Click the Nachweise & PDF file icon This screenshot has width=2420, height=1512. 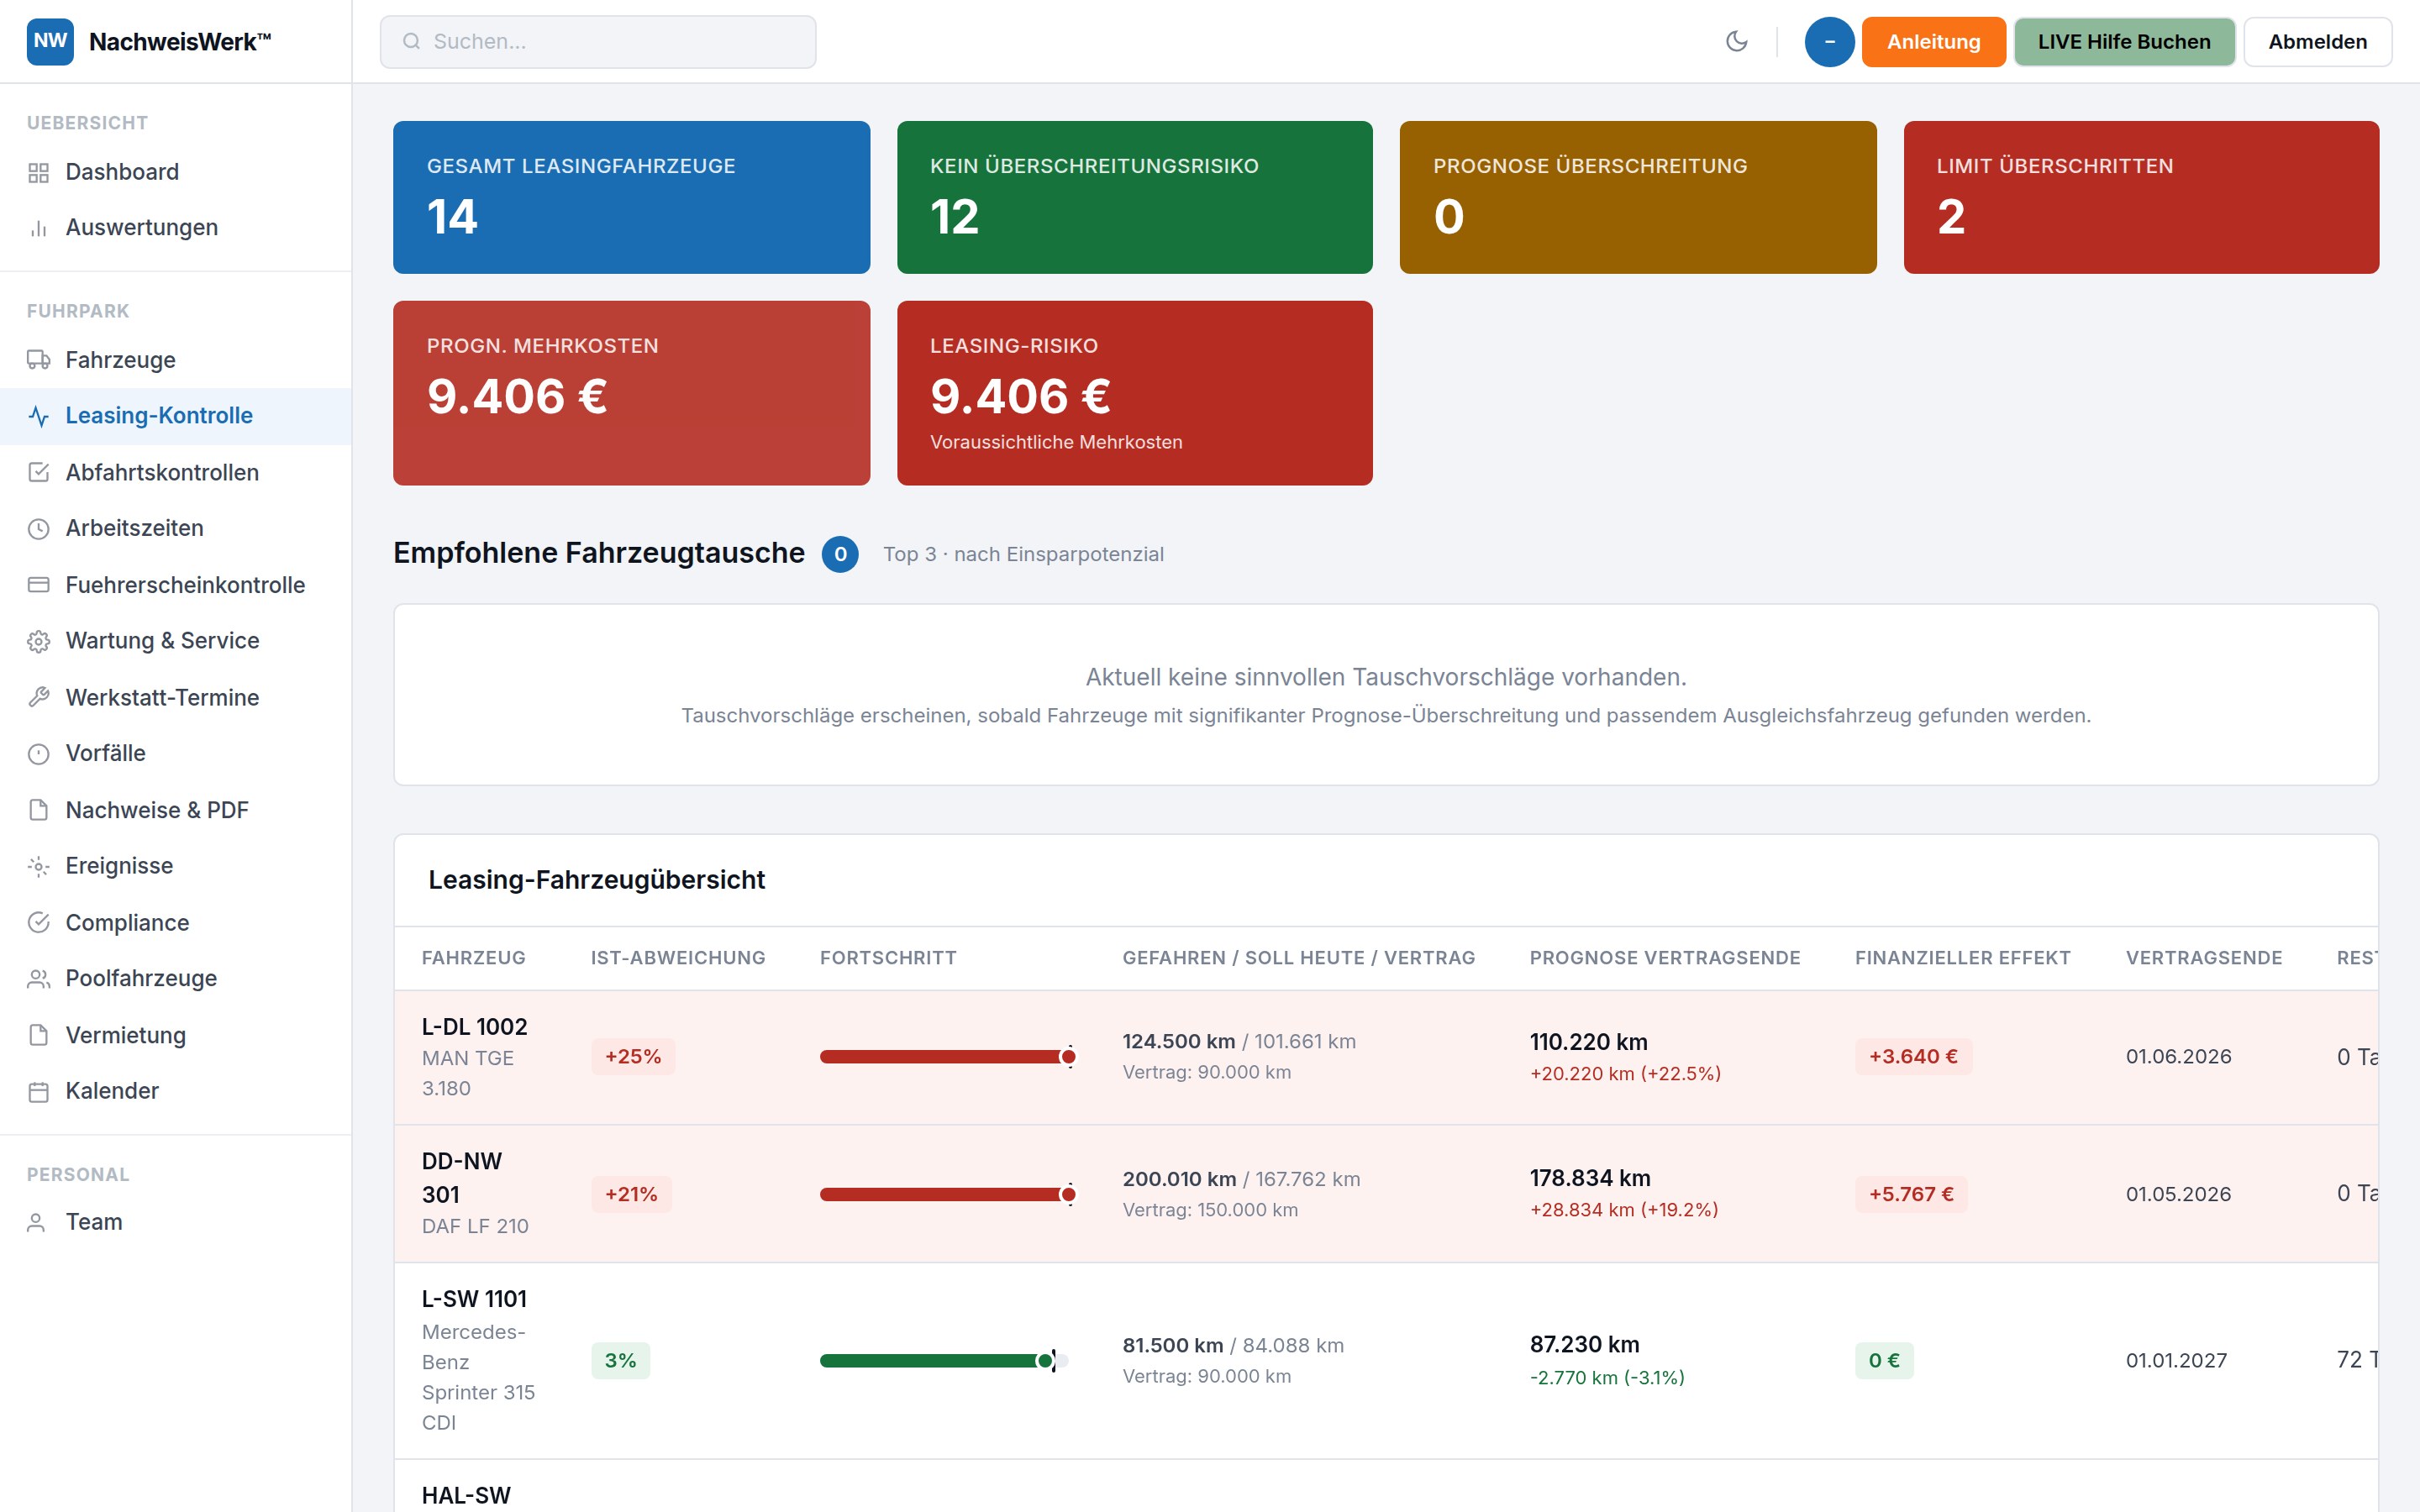[x=39, y=810]
